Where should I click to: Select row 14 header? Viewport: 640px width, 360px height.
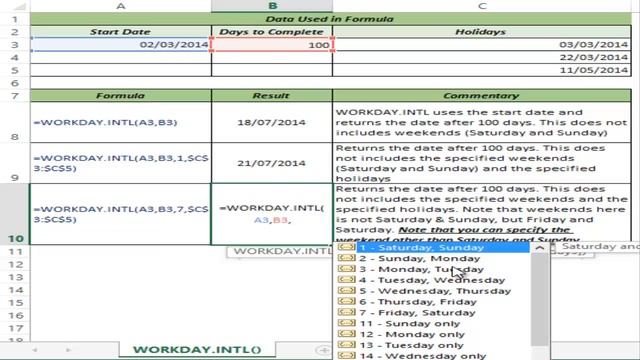15,290
